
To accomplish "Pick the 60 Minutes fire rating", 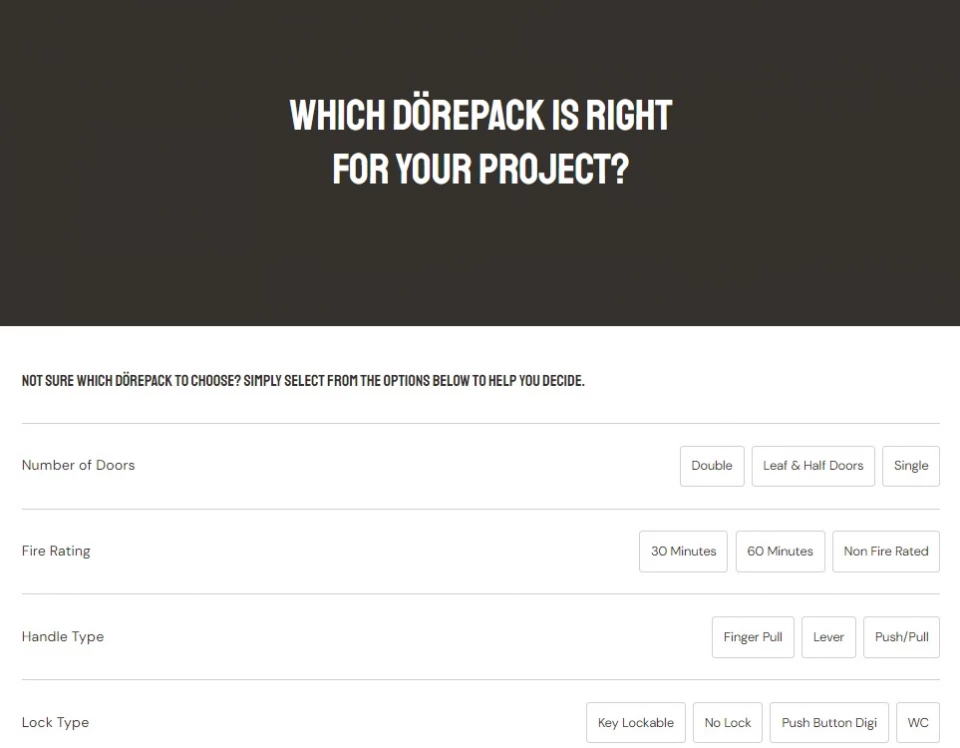I will (x=780, y=552).
